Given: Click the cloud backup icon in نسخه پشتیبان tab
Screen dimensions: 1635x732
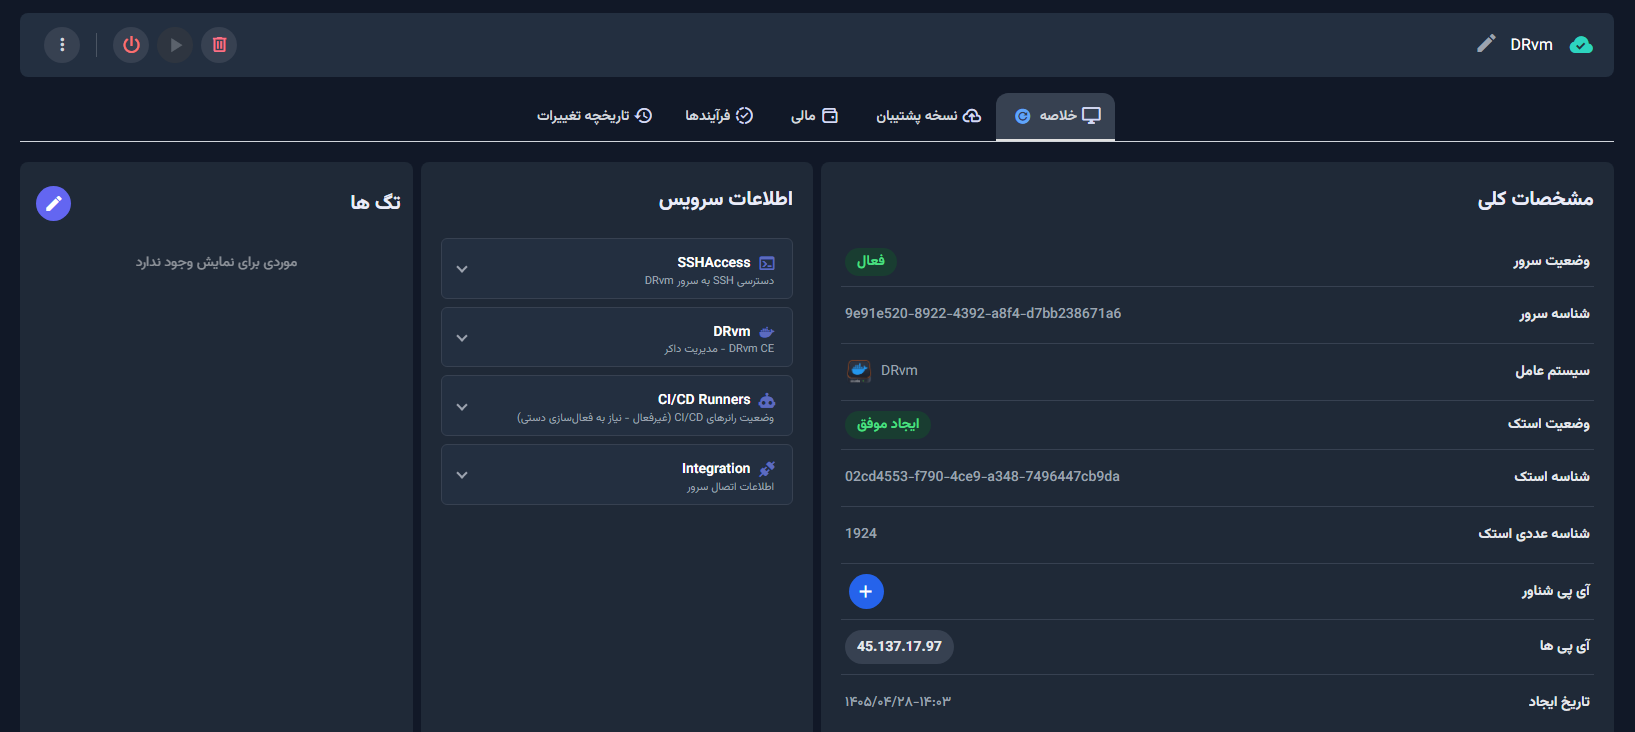Looking at the screenshot, I should pos(972,116).
